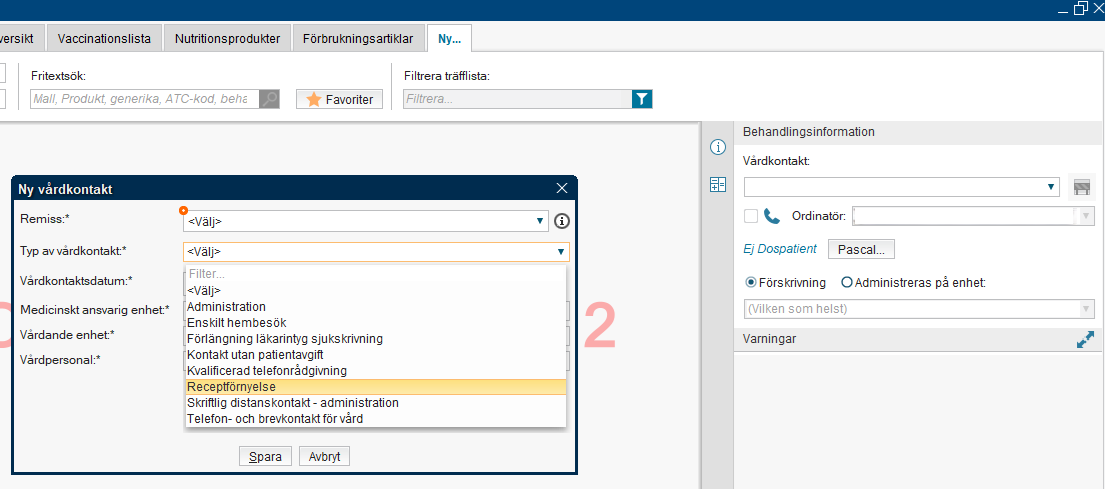Click the blue info circle in side strip
This screenshot has height=492, width=1105.
tap(717, 147)
